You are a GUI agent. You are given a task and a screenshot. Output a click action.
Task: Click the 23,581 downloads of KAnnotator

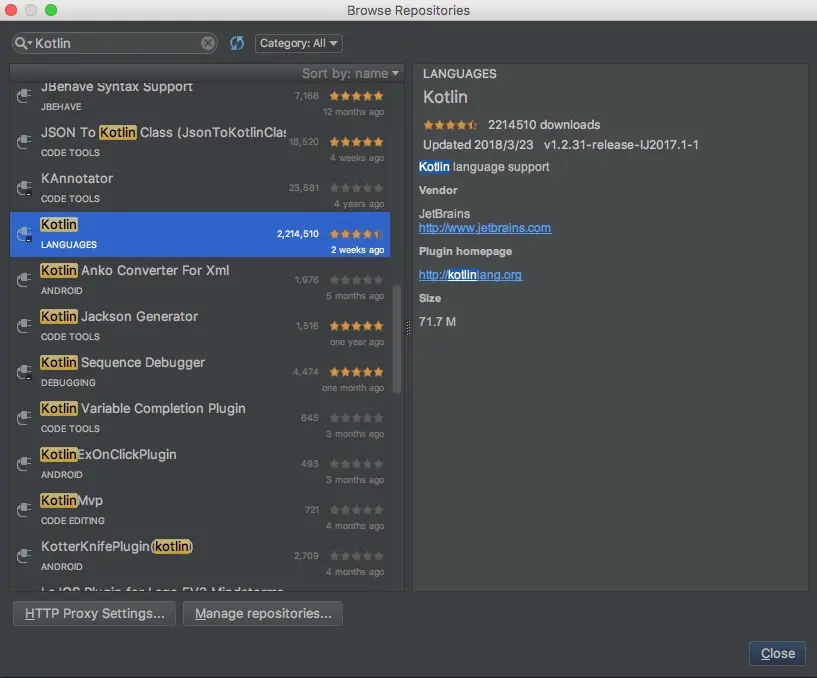pyautogui.click(x=304, y=188)
